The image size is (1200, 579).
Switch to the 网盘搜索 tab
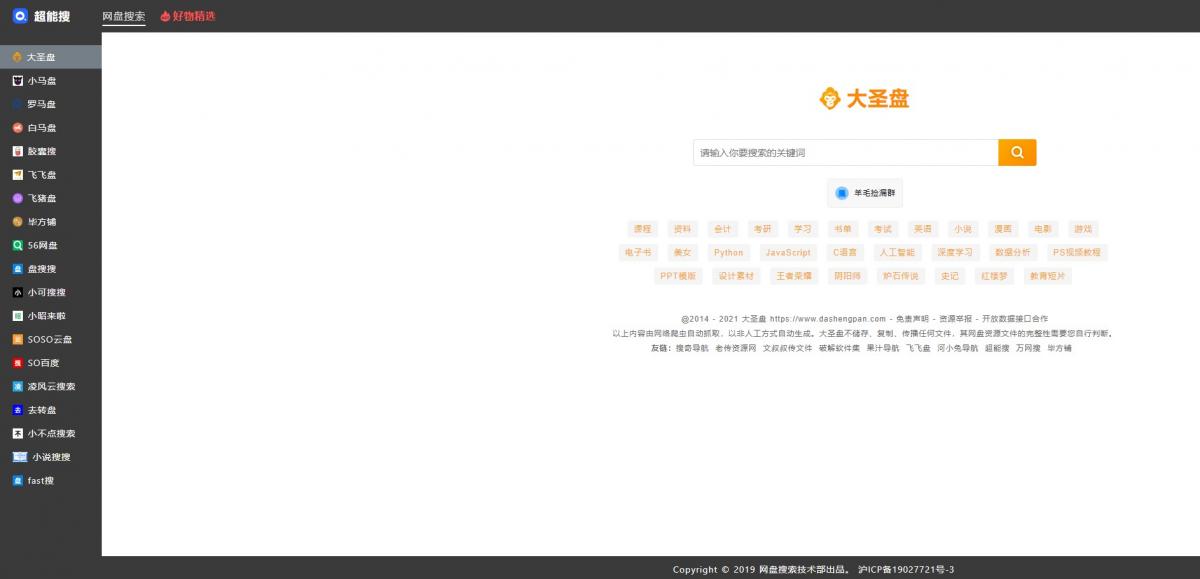coord(124,16)
